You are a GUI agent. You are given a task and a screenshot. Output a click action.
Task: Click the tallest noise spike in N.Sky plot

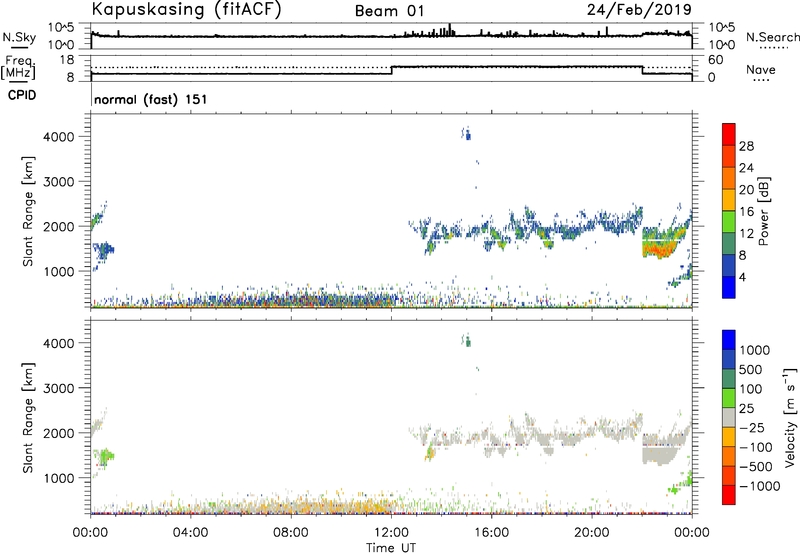(449, 30)
